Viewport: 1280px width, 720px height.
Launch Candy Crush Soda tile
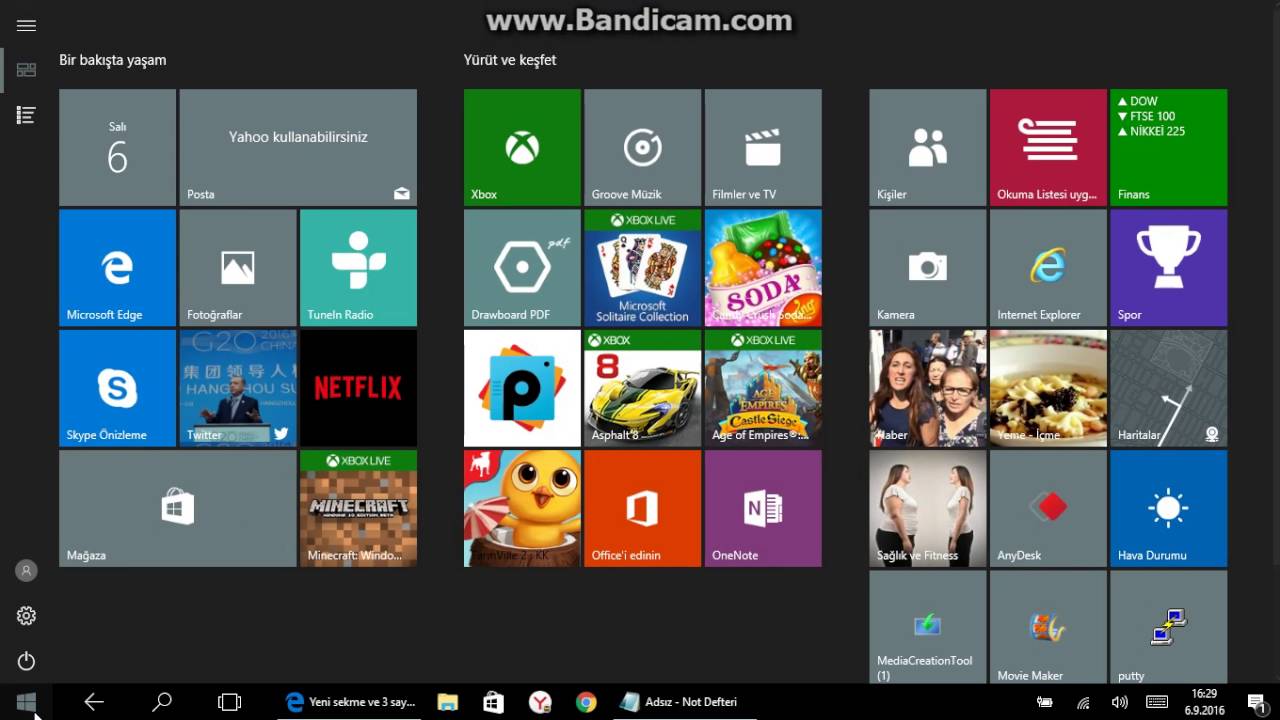[763, 267]
